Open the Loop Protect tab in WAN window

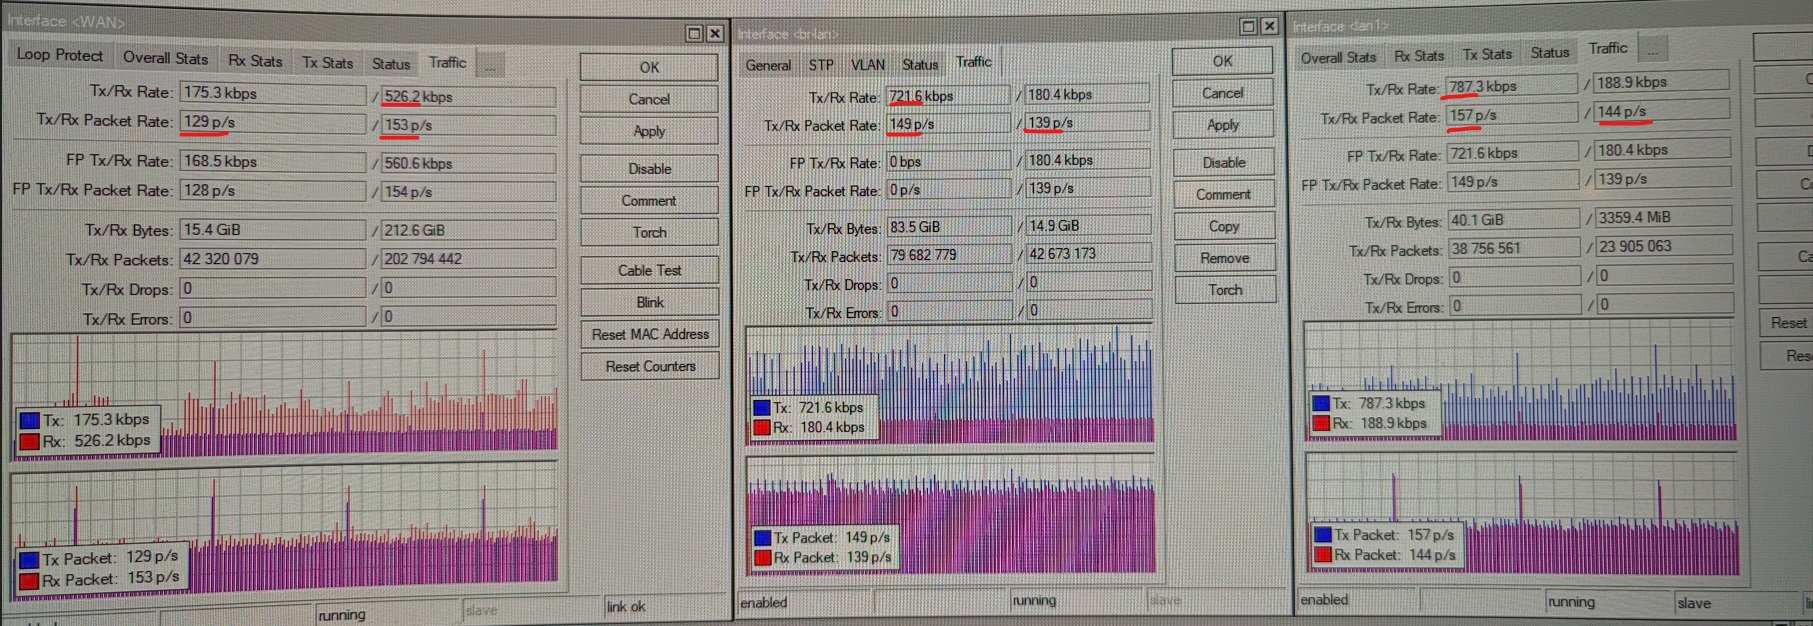59,55
